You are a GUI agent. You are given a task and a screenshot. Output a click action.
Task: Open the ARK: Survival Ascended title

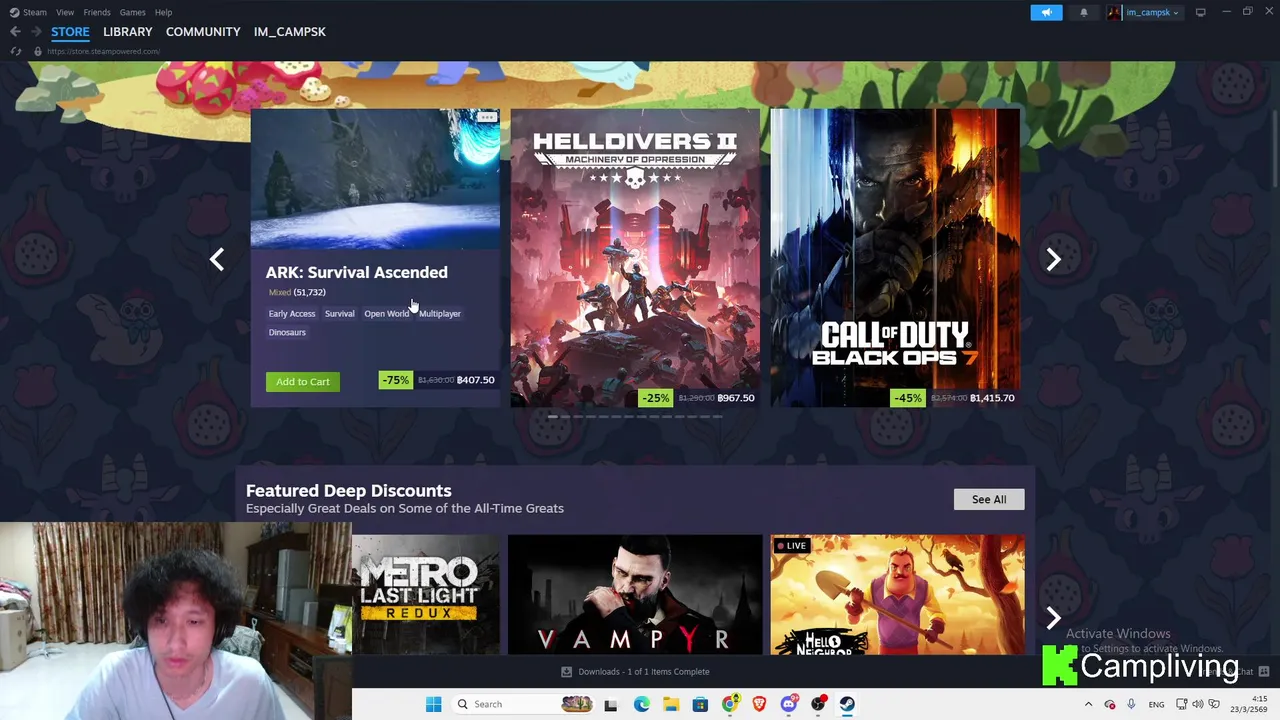coord(356,272)
